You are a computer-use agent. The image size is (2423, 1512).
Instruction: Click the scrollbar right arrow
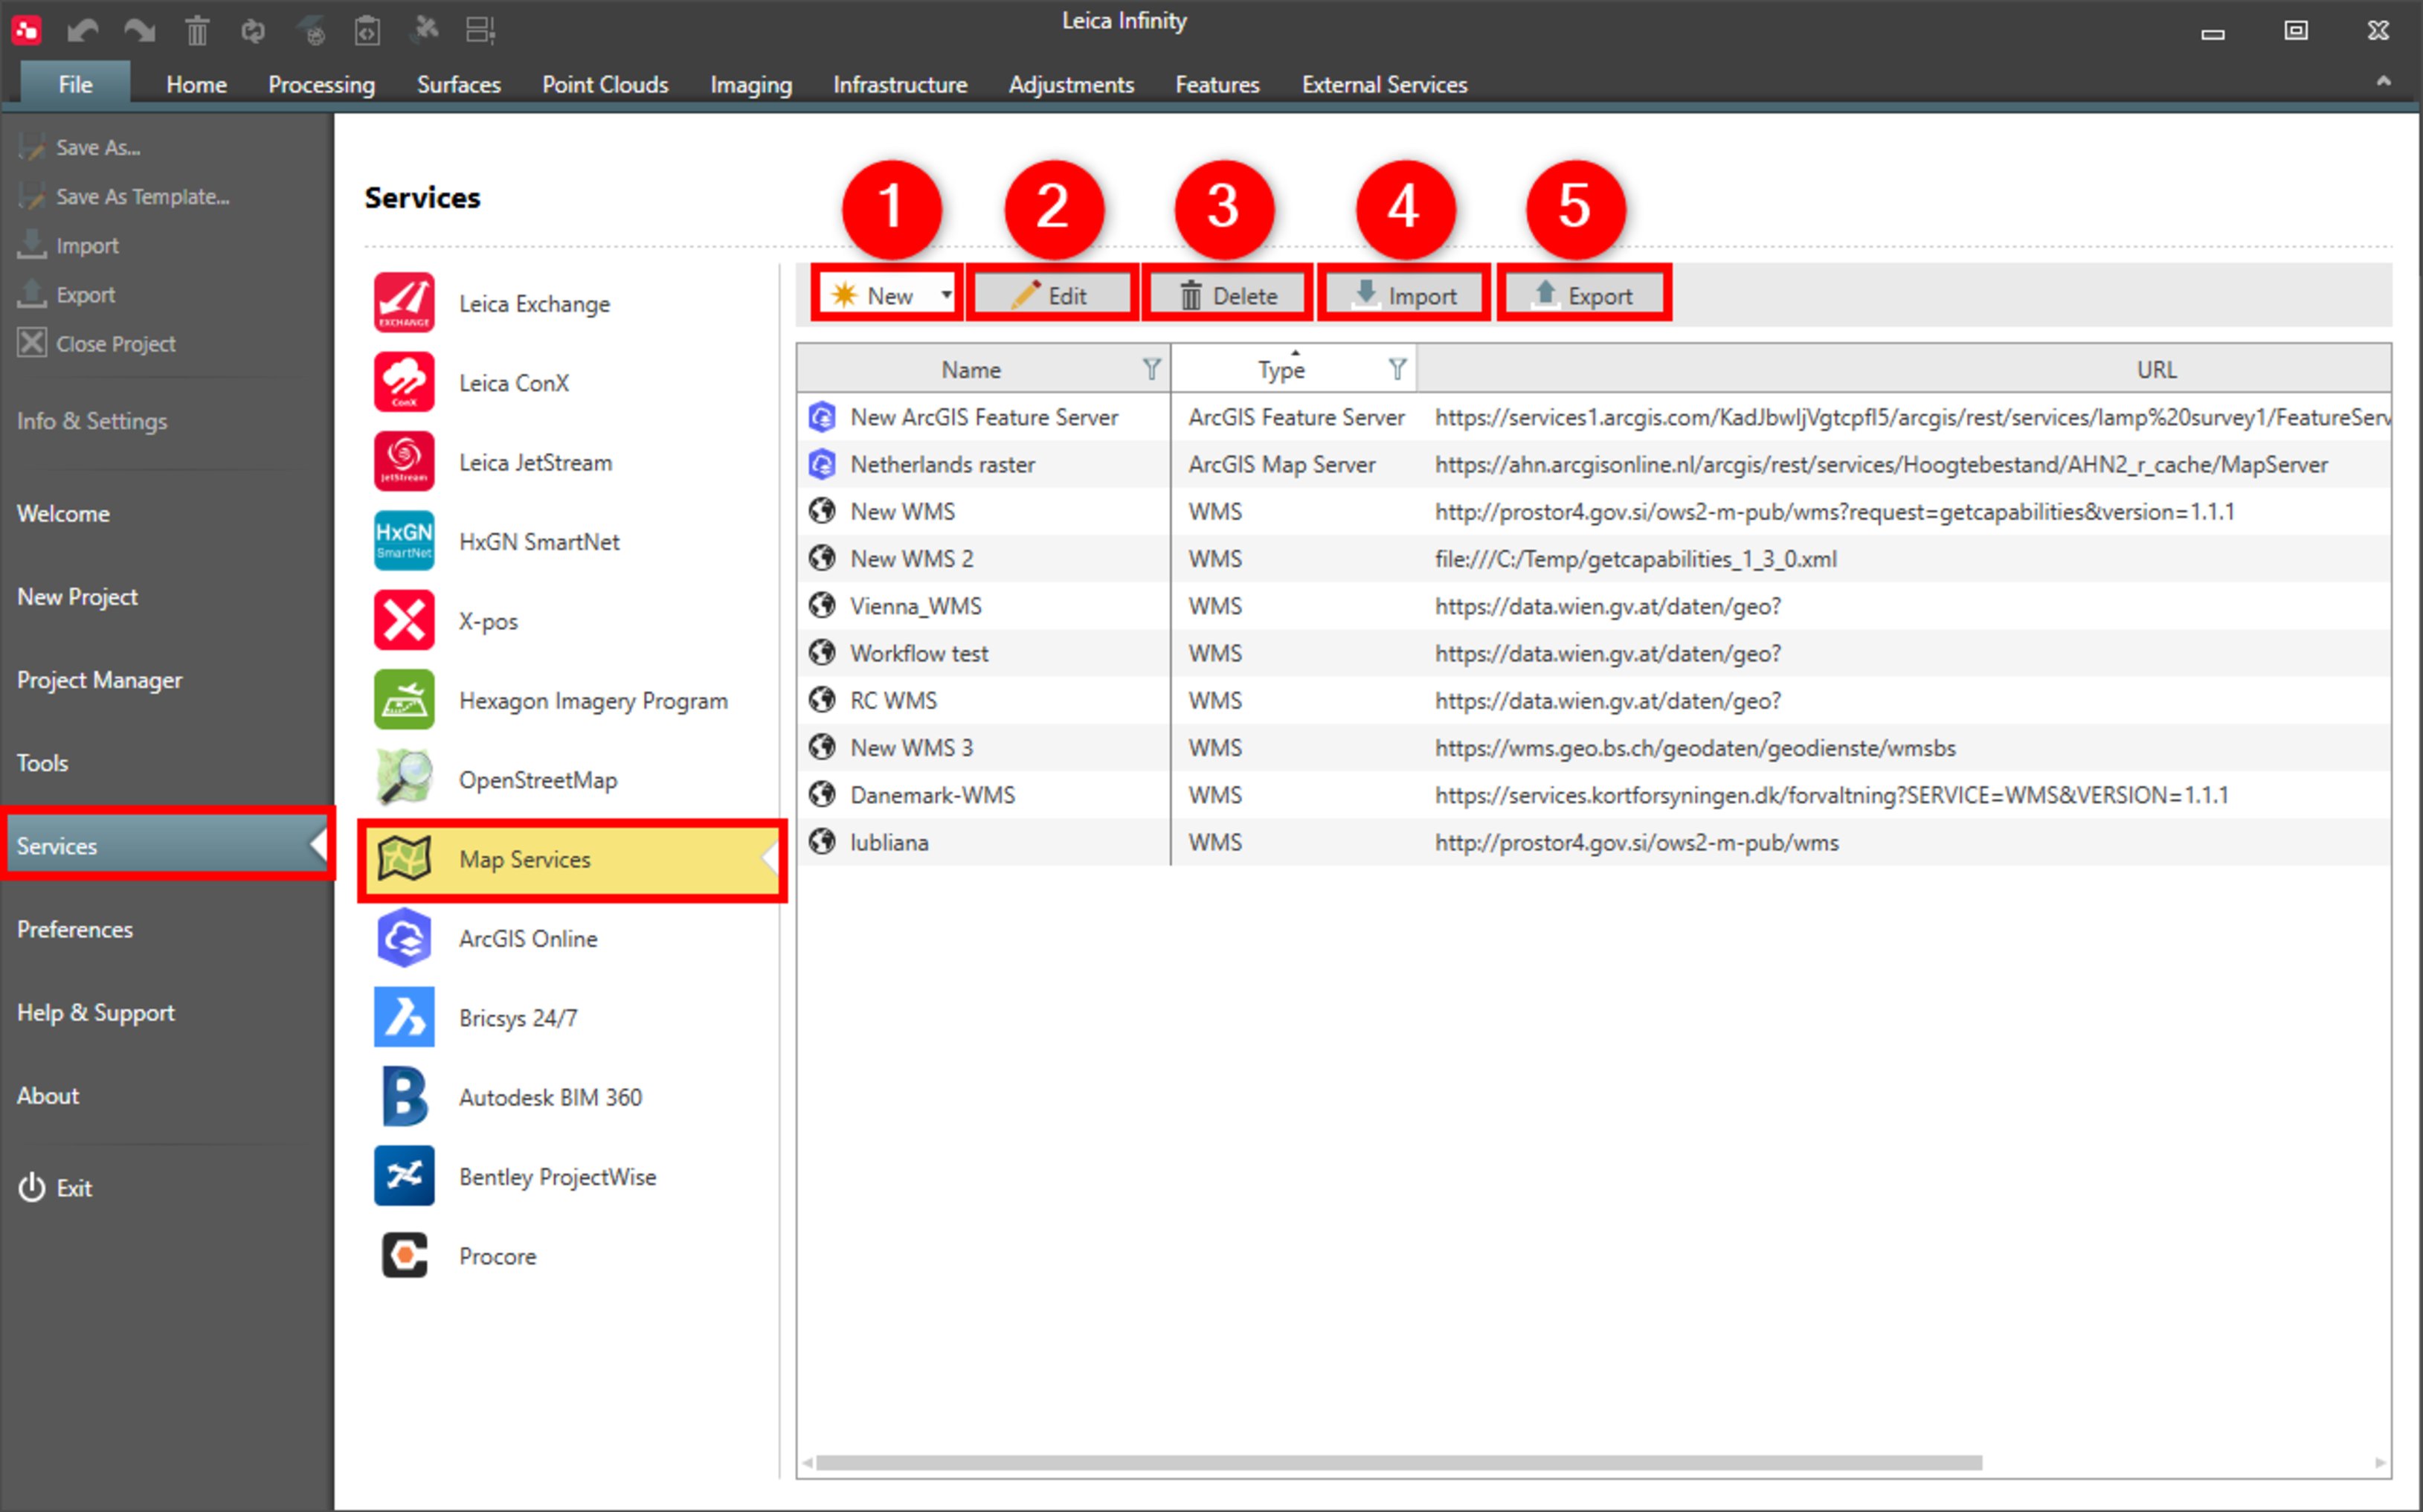(2380, 1462)
